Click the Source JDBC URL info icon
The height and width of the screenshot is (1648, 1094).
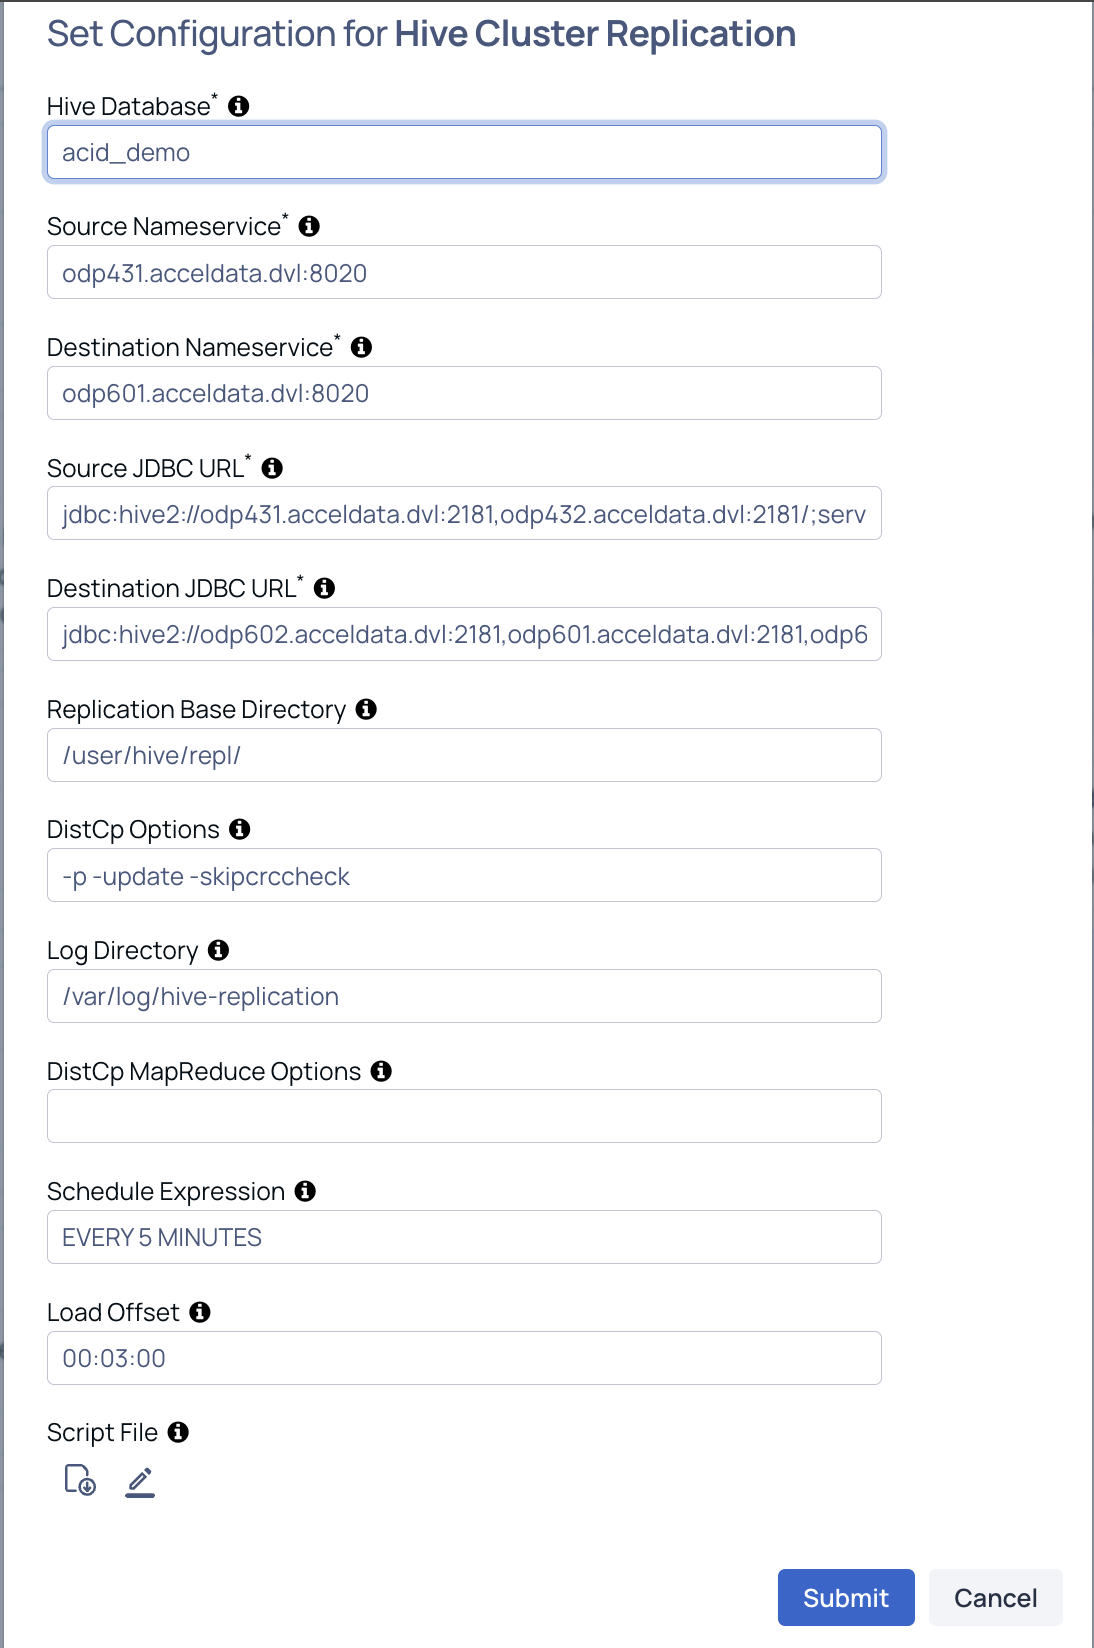pos(272,468)
